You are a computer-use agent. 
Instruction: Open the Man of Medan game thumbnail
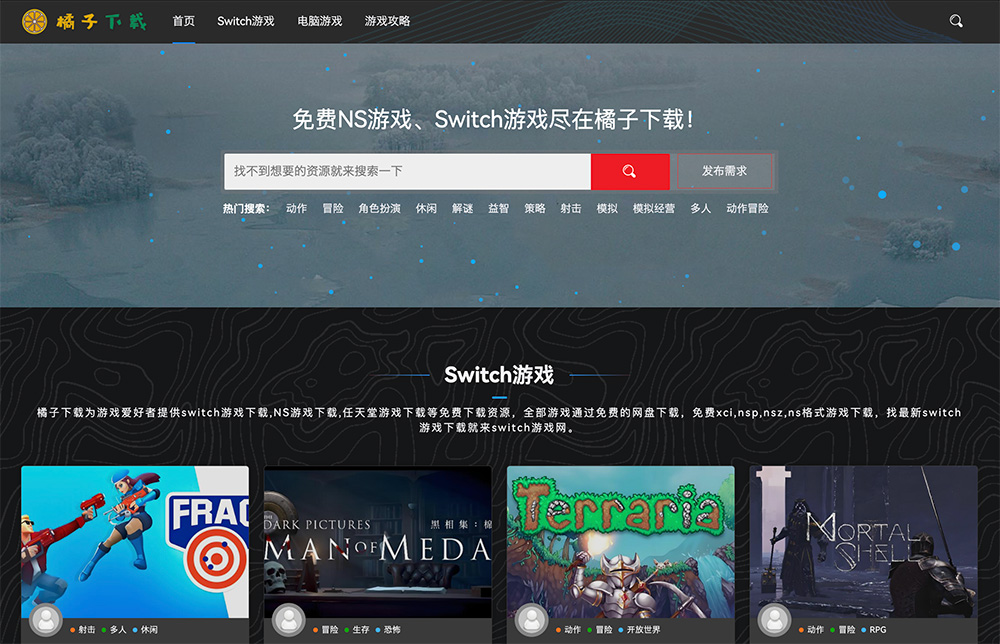[378, 541]
